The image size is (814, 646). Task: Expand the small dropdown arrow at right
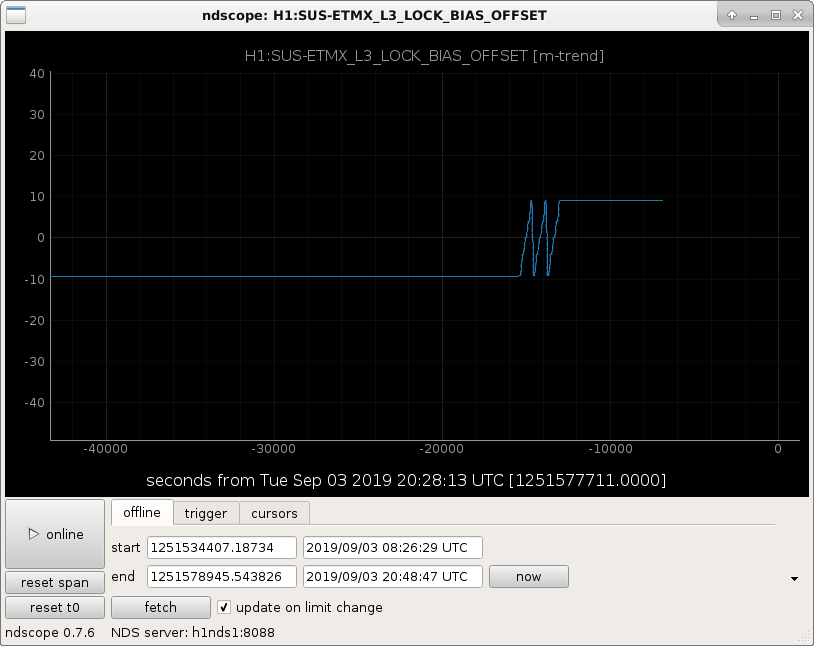[x=794, y=578]
